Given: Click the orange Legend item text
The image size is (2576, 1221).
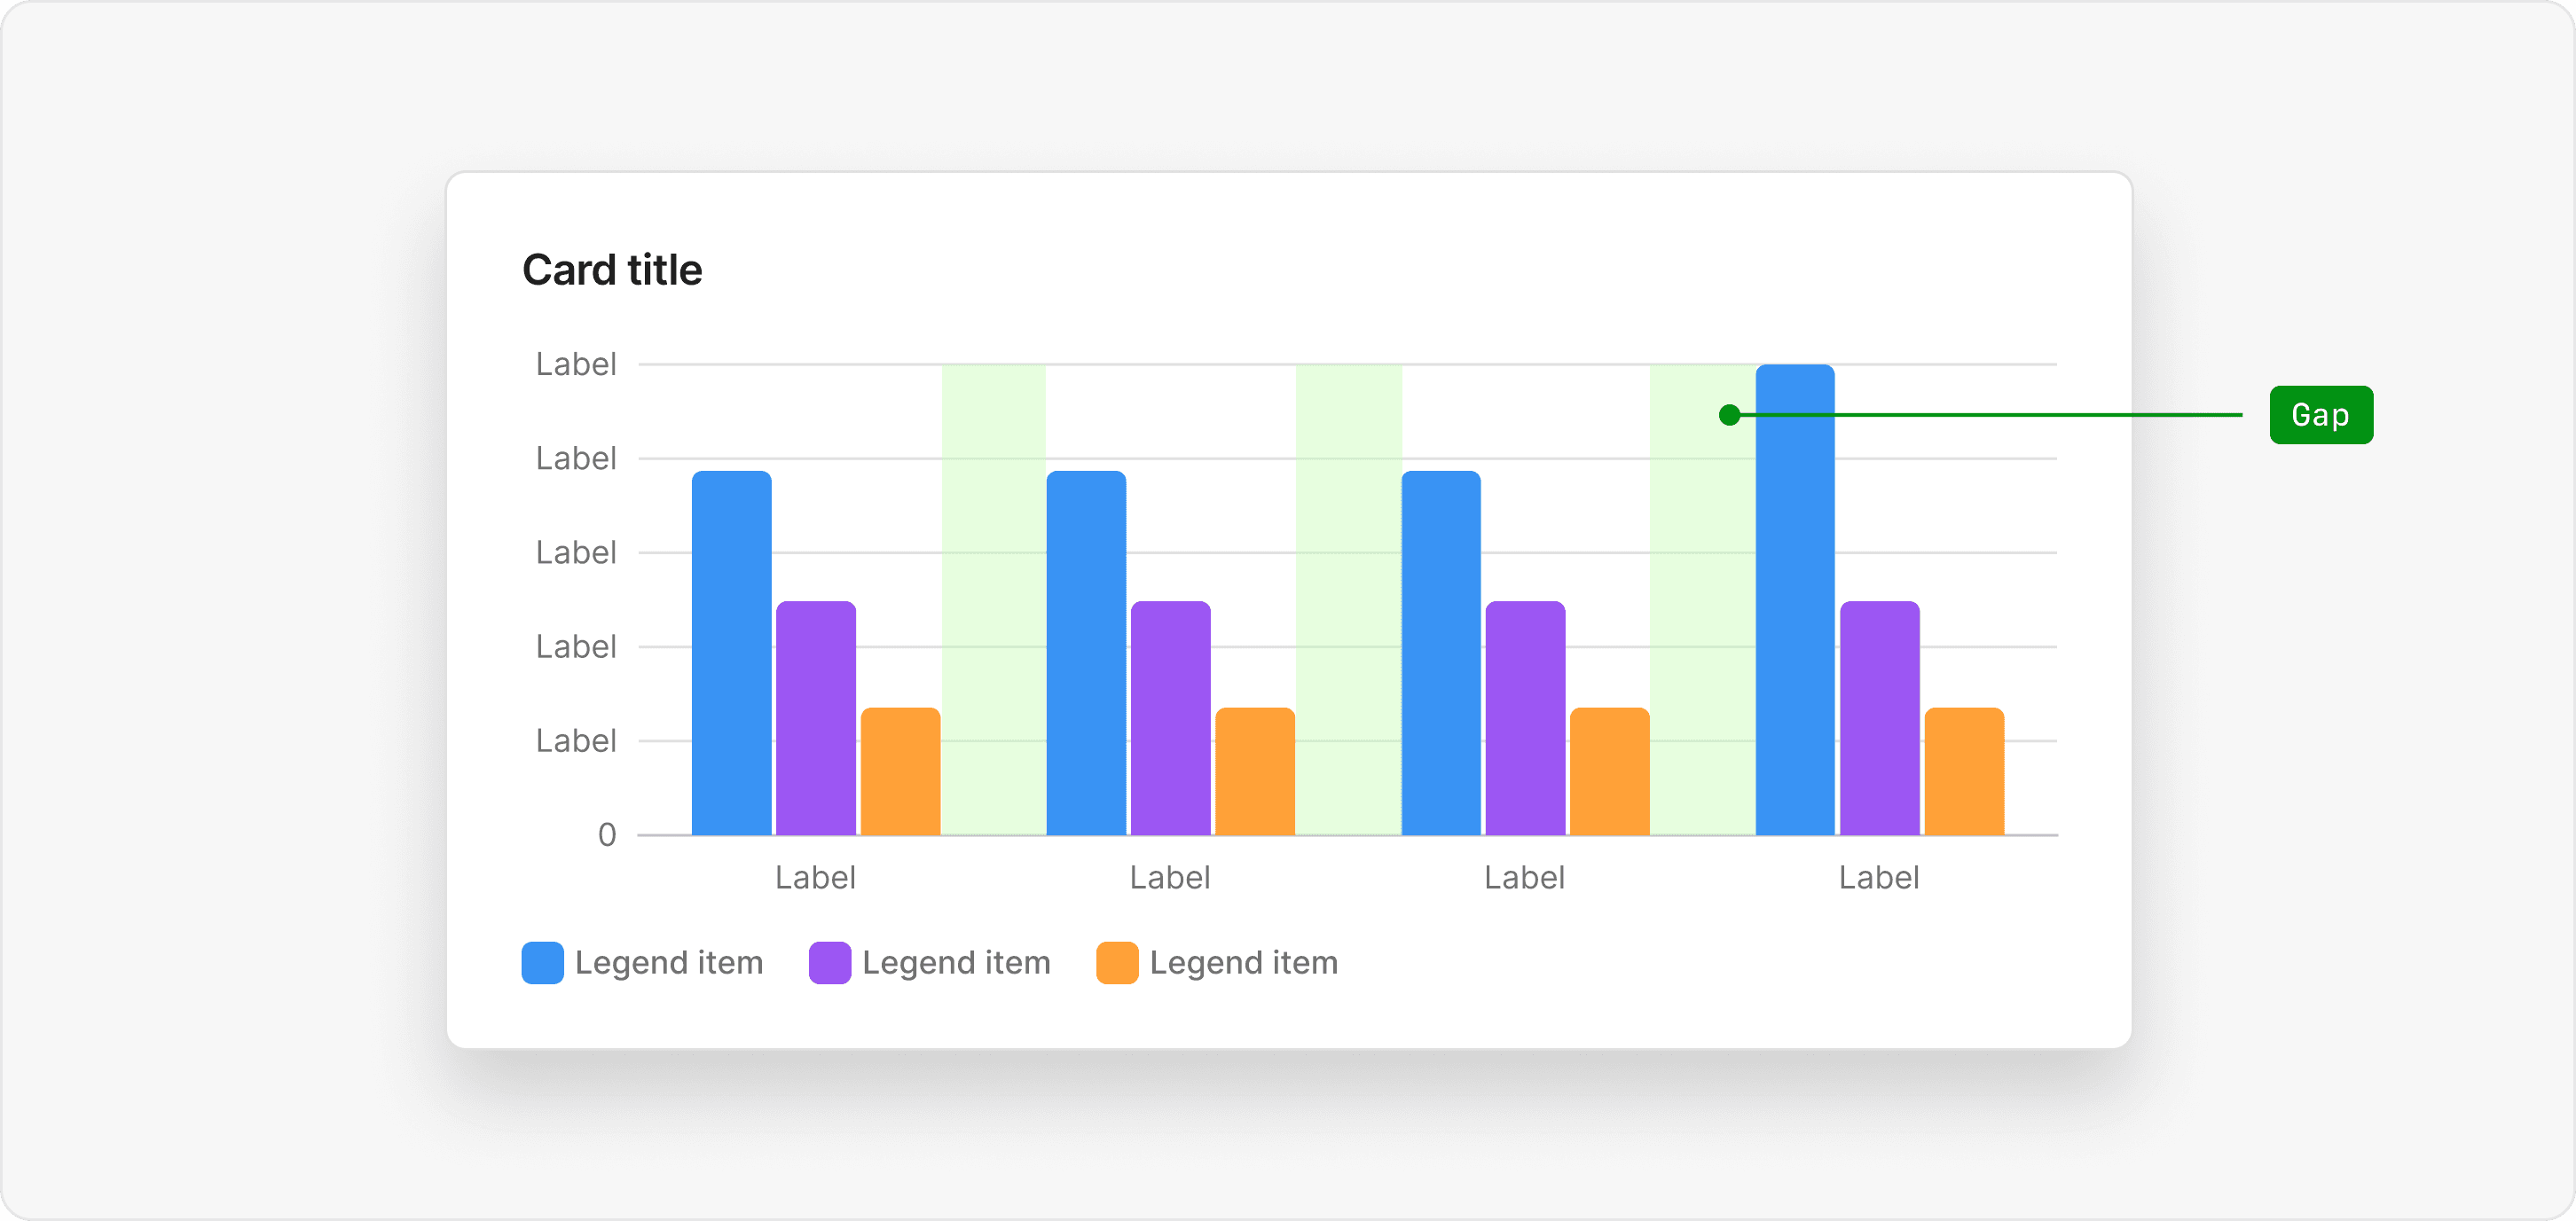Looking at the screenshot, I should [1243, 962].
